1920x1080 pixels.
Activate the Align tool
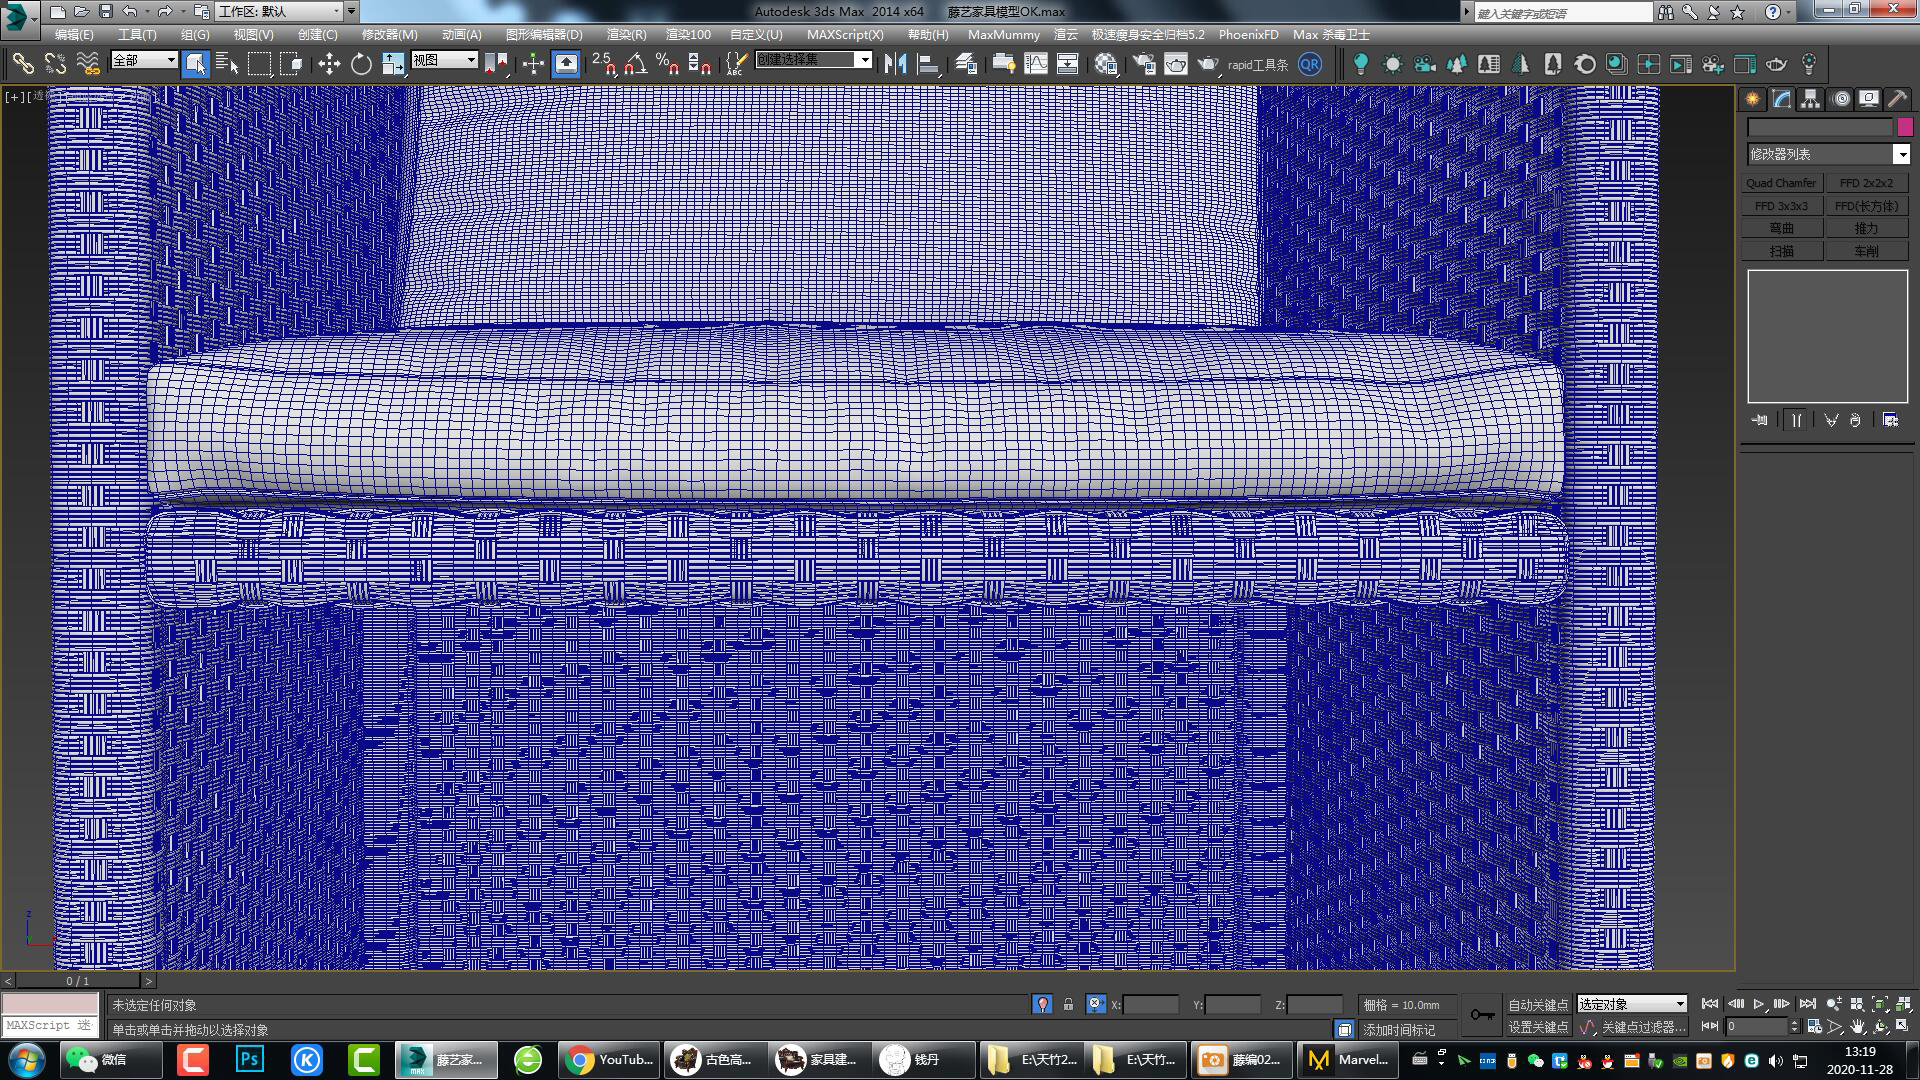tap(931, 62)
